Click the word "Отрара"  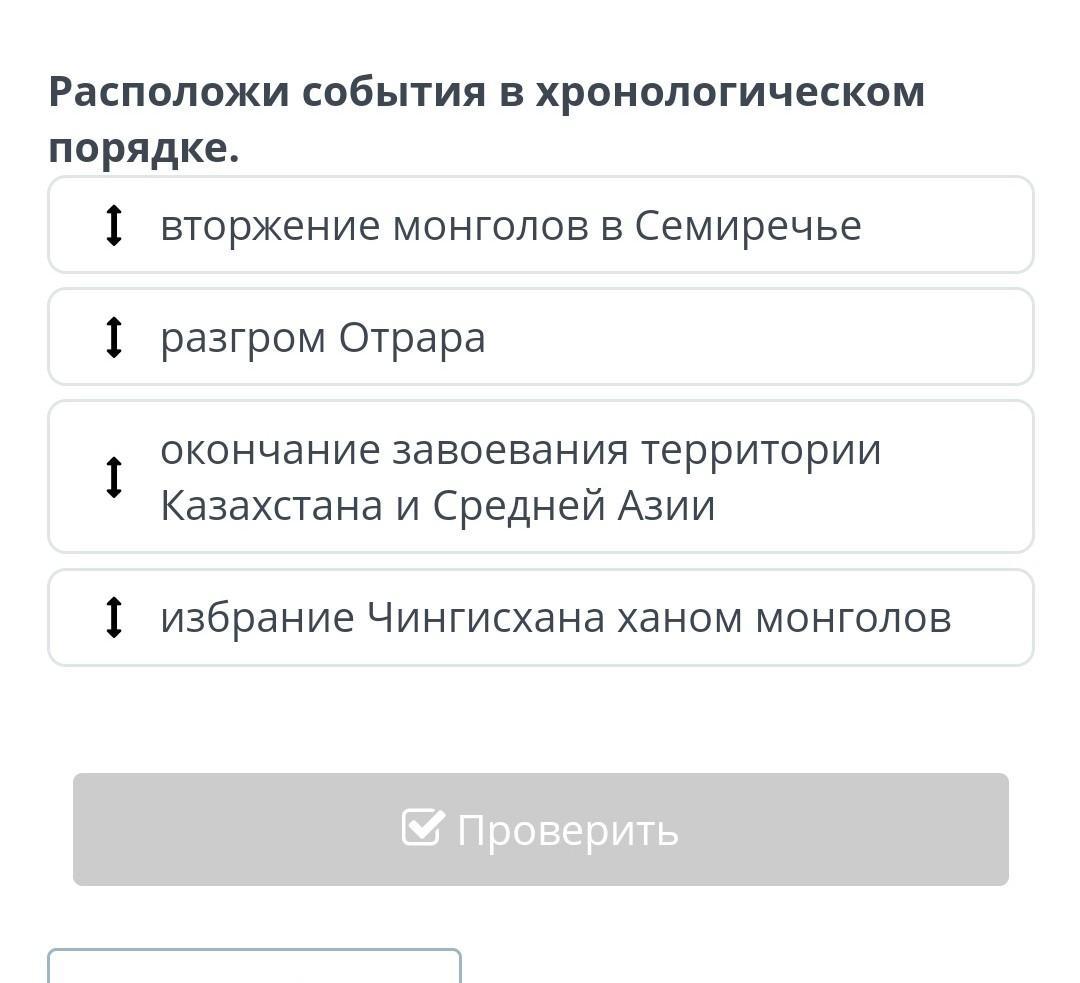tap(412, 338)
